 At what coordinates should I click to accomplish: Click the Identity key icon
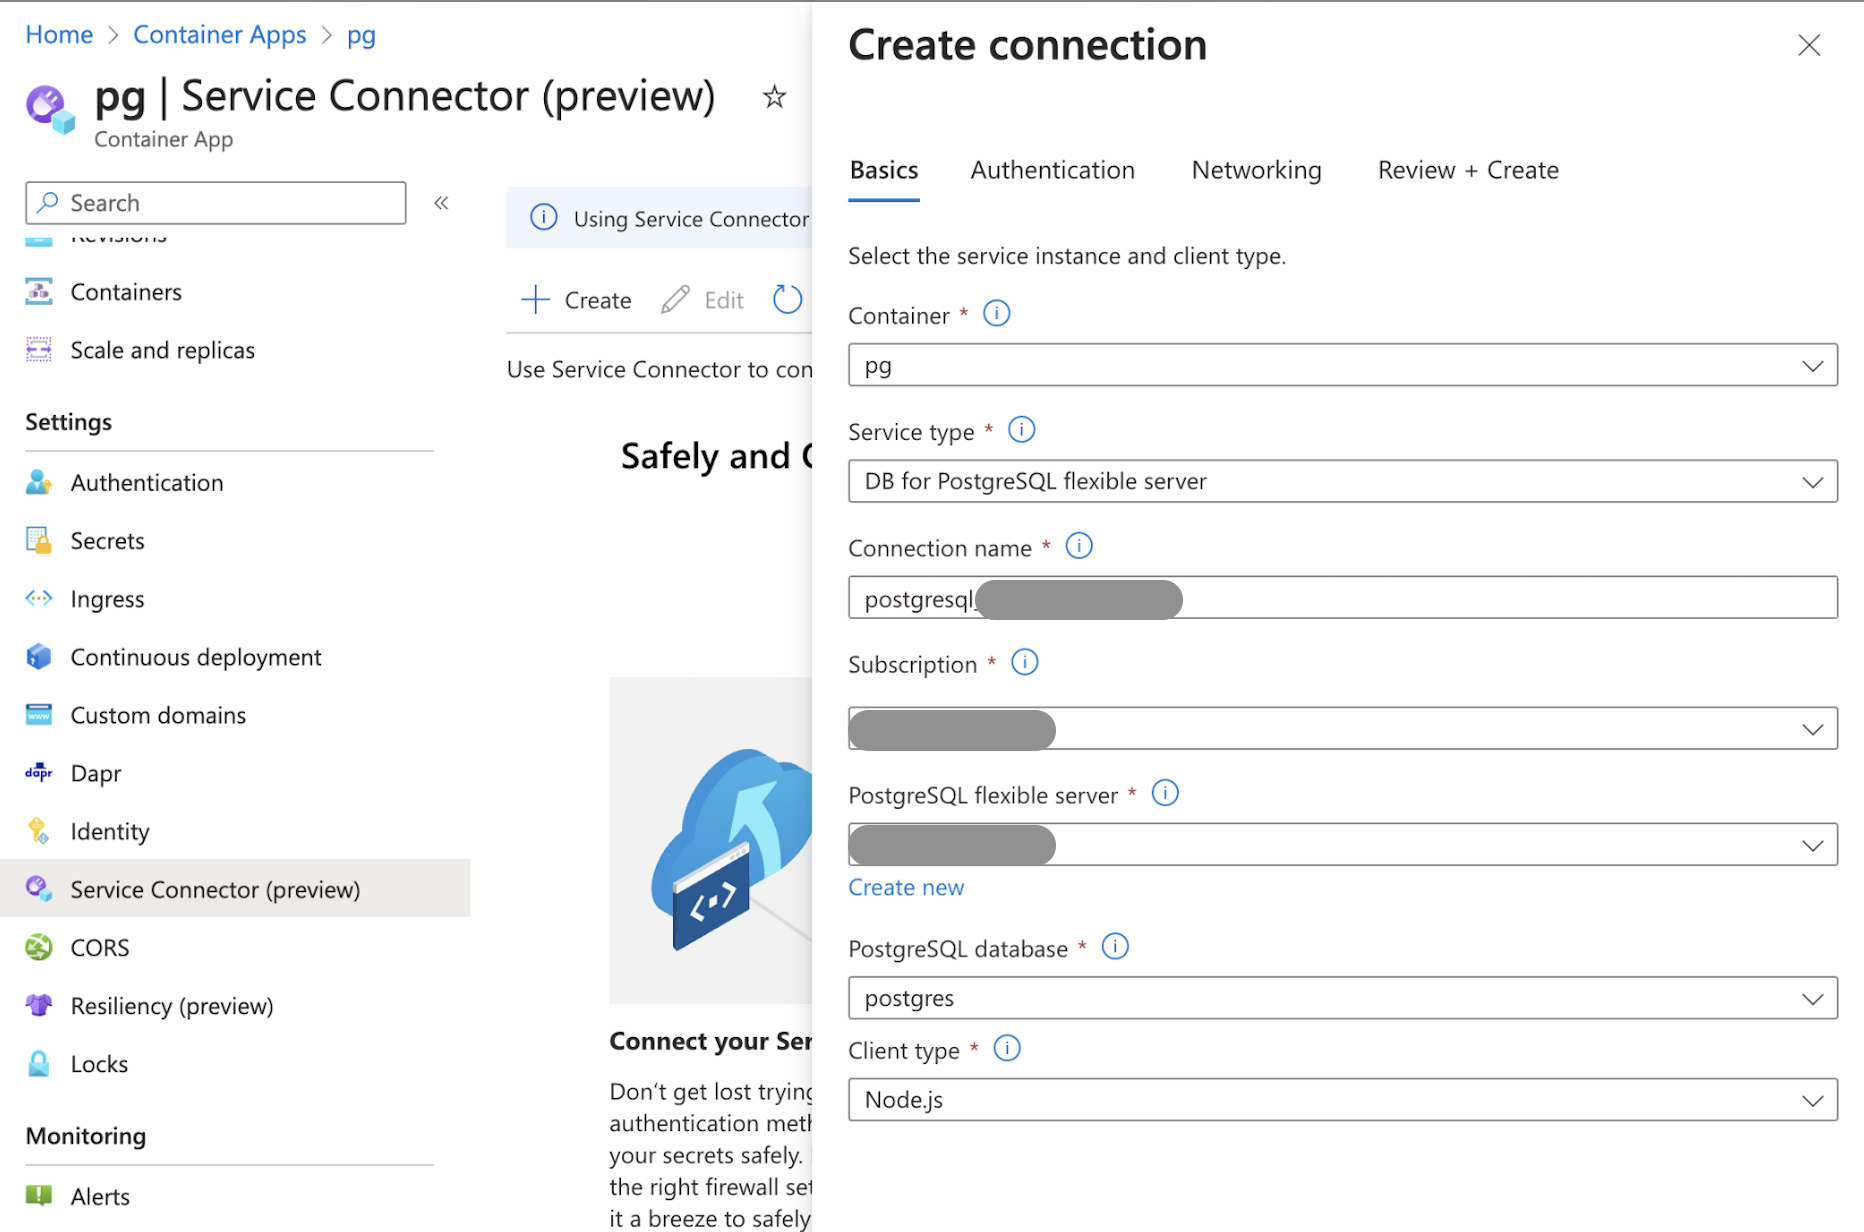[x=39, y=830]
